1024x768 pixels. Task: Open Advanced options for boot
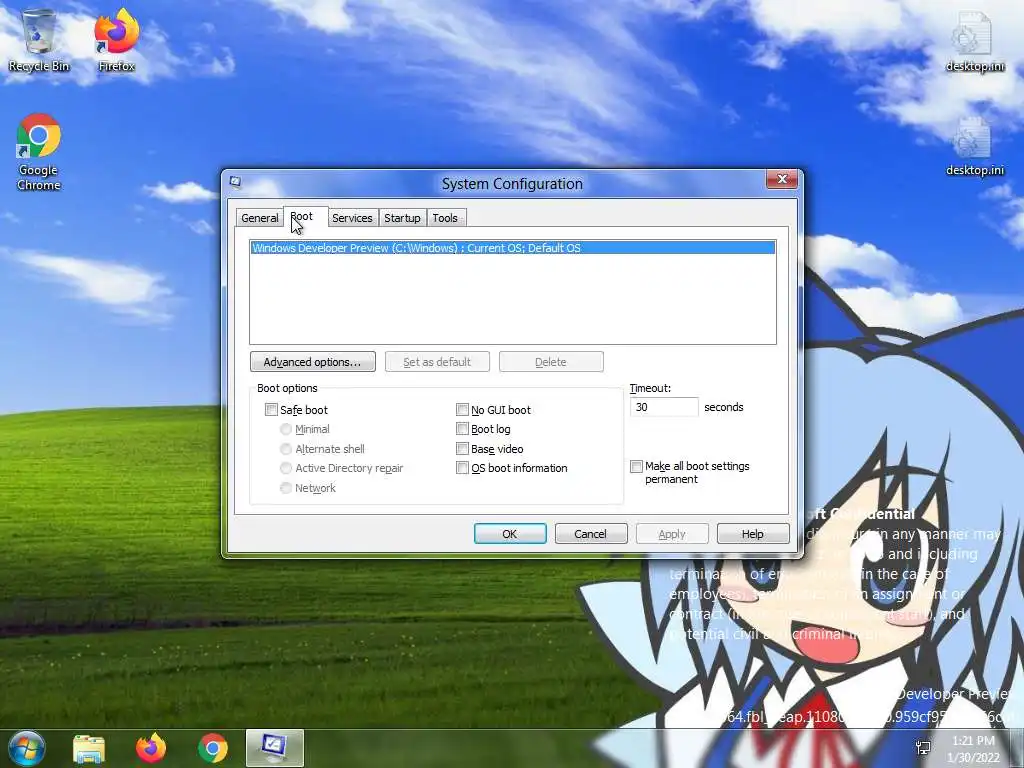[x=312, y=362]
